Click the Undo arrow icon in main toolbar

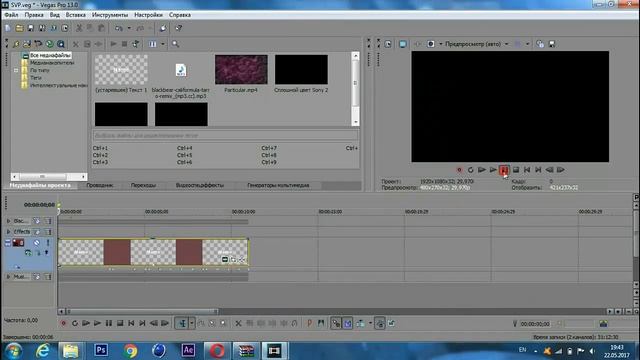pos(119,28)
